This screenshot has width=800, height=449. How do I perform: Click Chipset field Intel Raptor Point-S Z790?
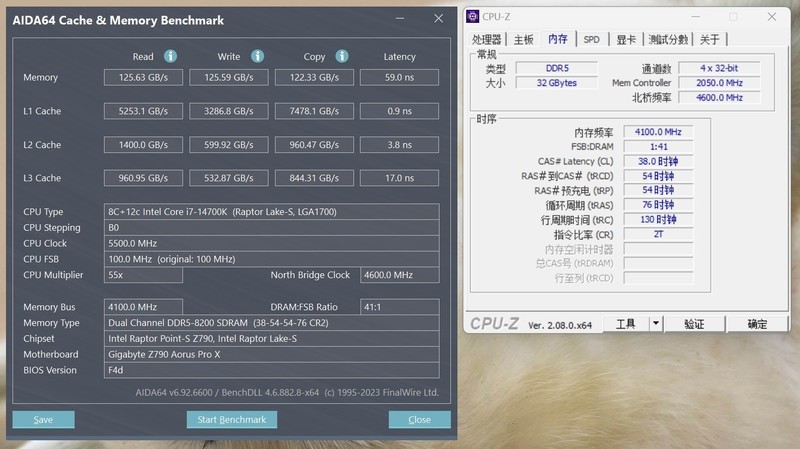pos(271,338)
